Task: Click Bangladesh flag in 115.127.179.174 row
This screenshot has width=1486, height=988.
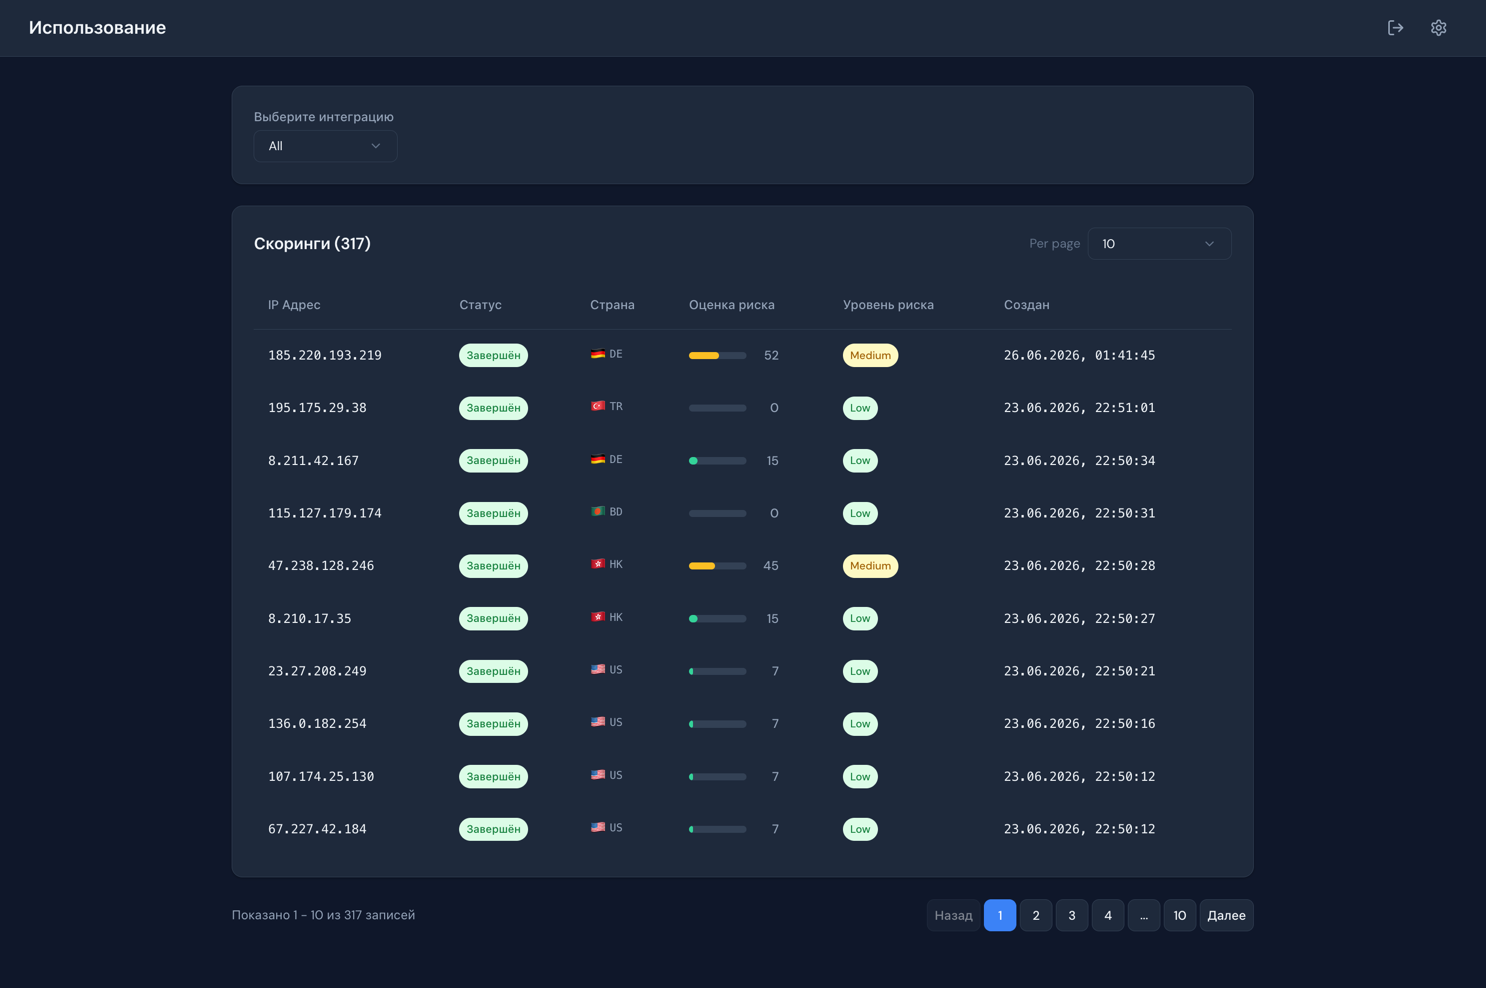Action: pos(598,511)
